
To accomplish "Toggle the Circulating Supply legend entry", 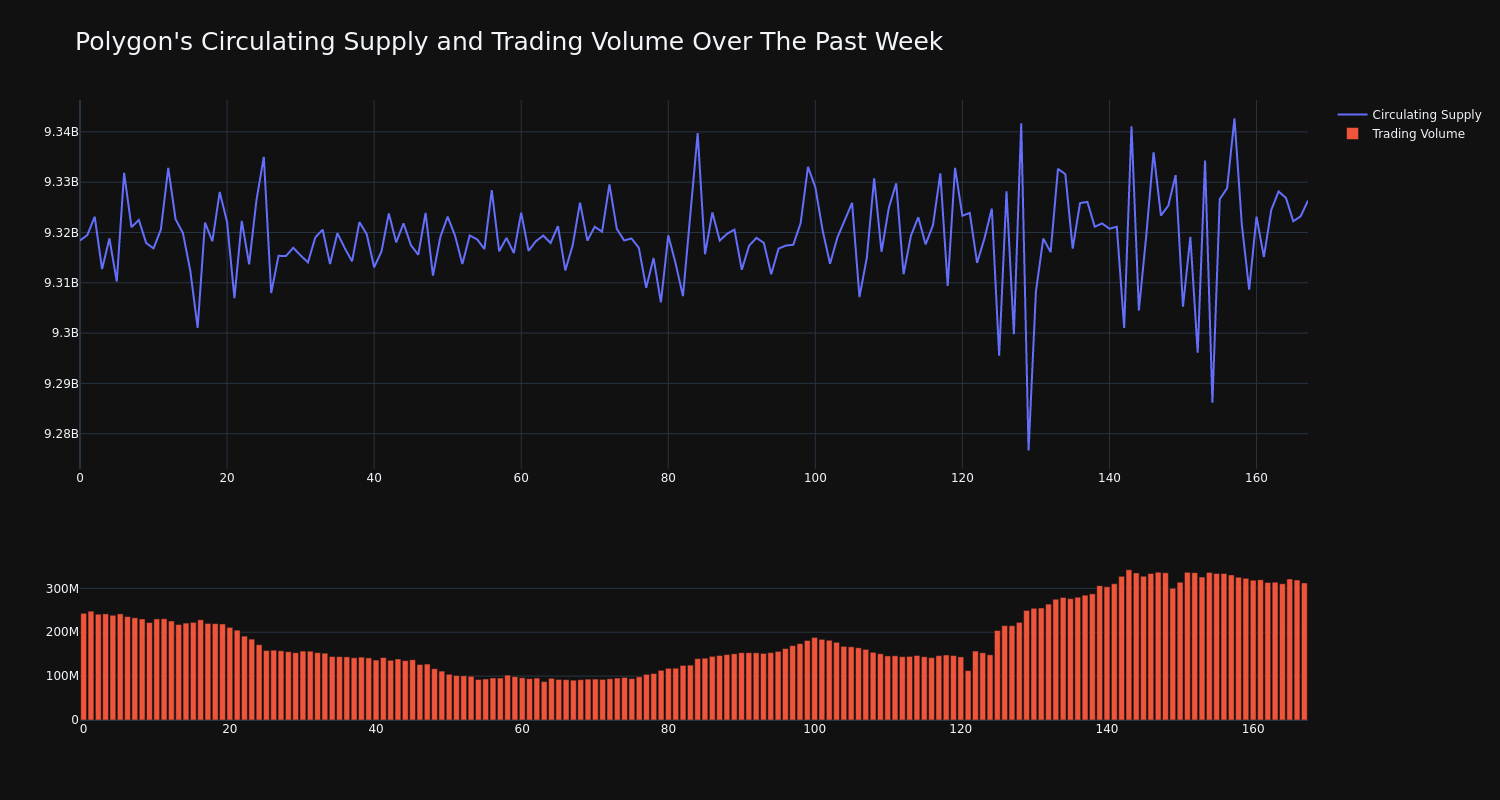I will [x=1410, y=115].
